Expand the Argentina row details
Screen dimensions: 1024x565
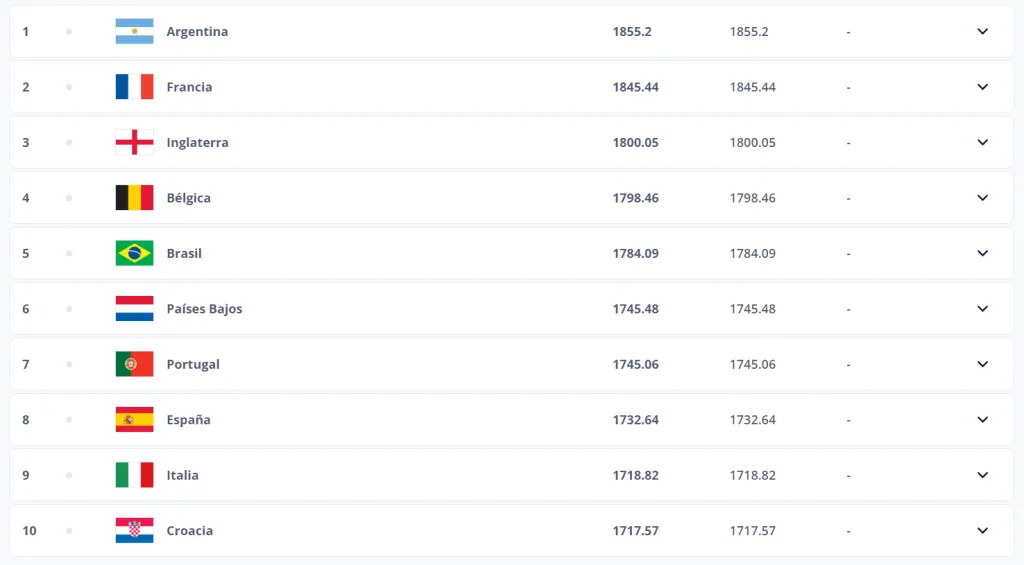coord(982,31)
